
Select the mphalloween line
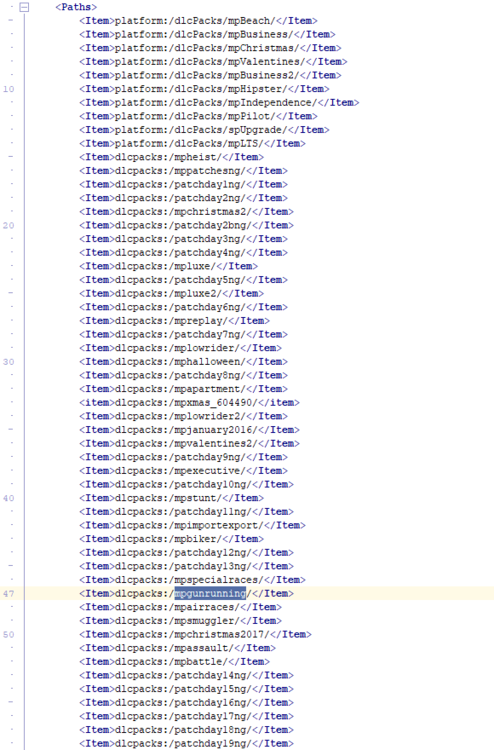[184, 362]
